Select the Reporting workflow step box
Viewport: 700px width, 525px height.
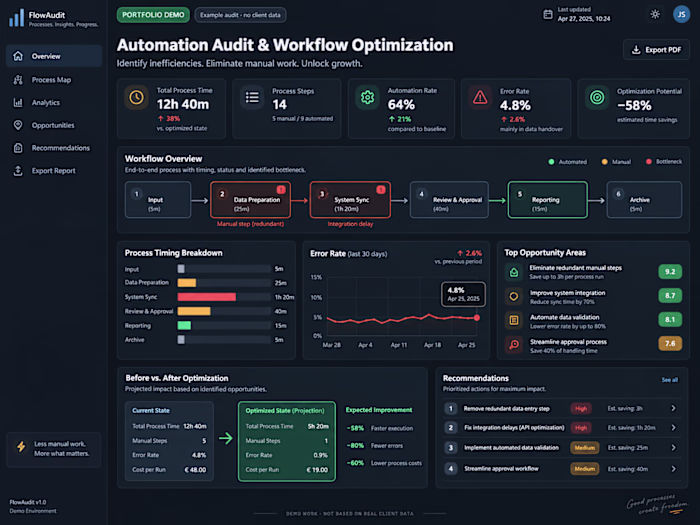tap(547, 200)
